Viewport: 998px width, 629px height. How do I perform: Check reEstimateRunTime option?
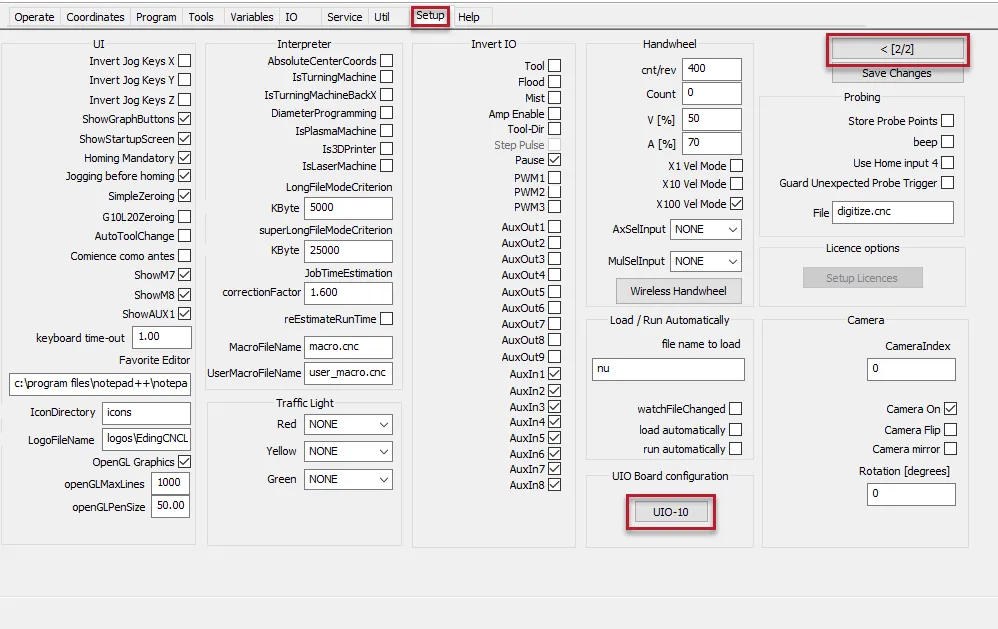(386, 319)
